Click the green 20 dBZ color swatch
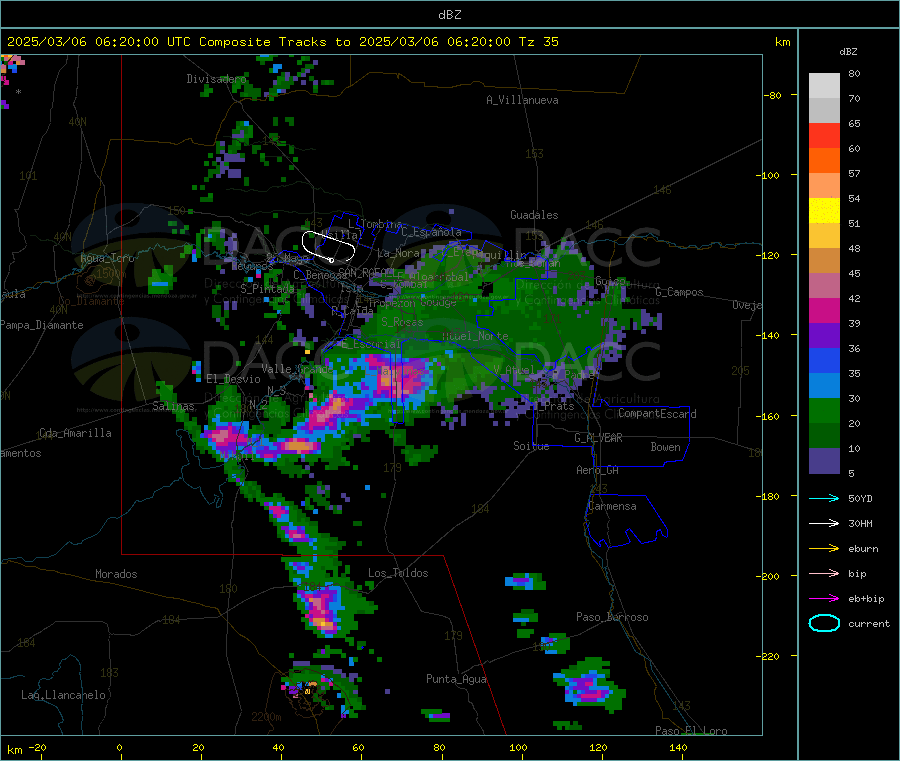Screen dimensions: 900x761 coord(824,410)
